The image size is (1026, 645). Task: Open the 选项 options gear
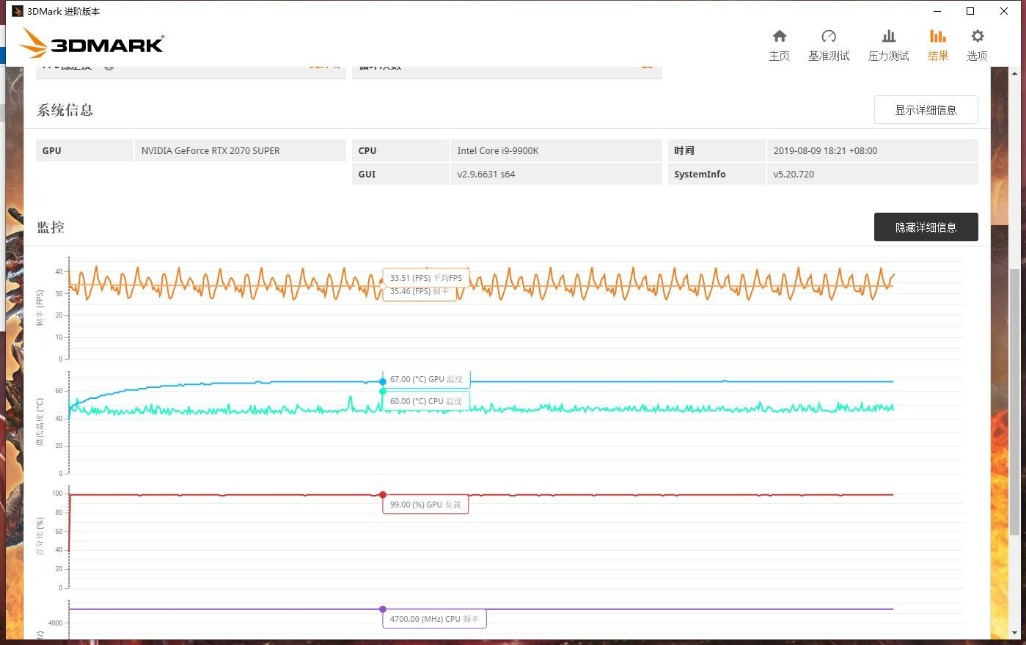click(x=977, y=45)
